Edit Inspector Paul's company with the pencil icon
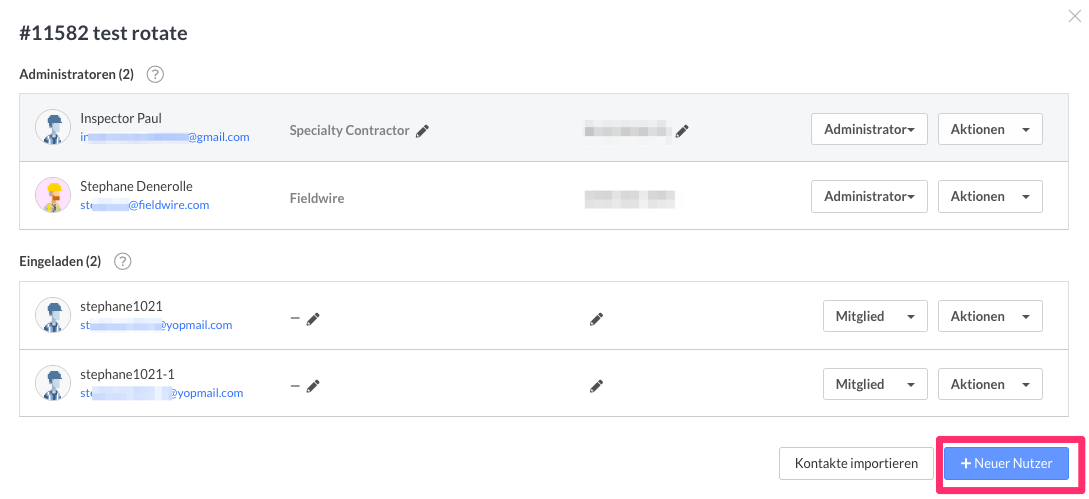Image resolution: width=1089 pixels, height=499 pixels. coord(423,131)
